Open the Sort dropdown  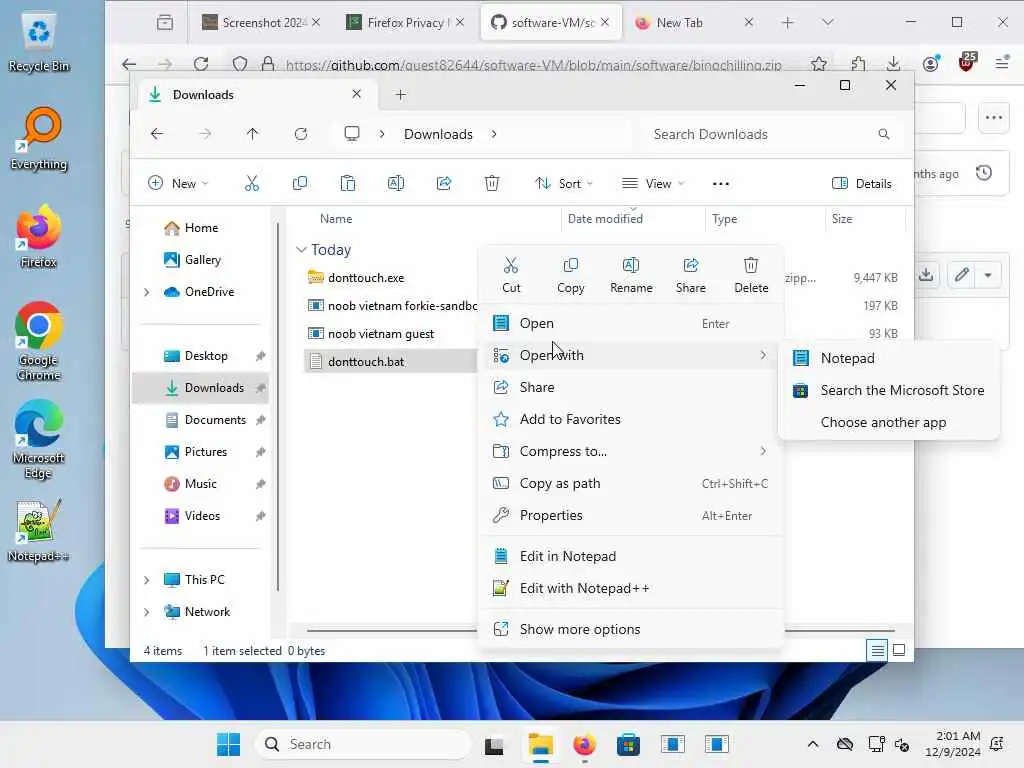point(564,184)
